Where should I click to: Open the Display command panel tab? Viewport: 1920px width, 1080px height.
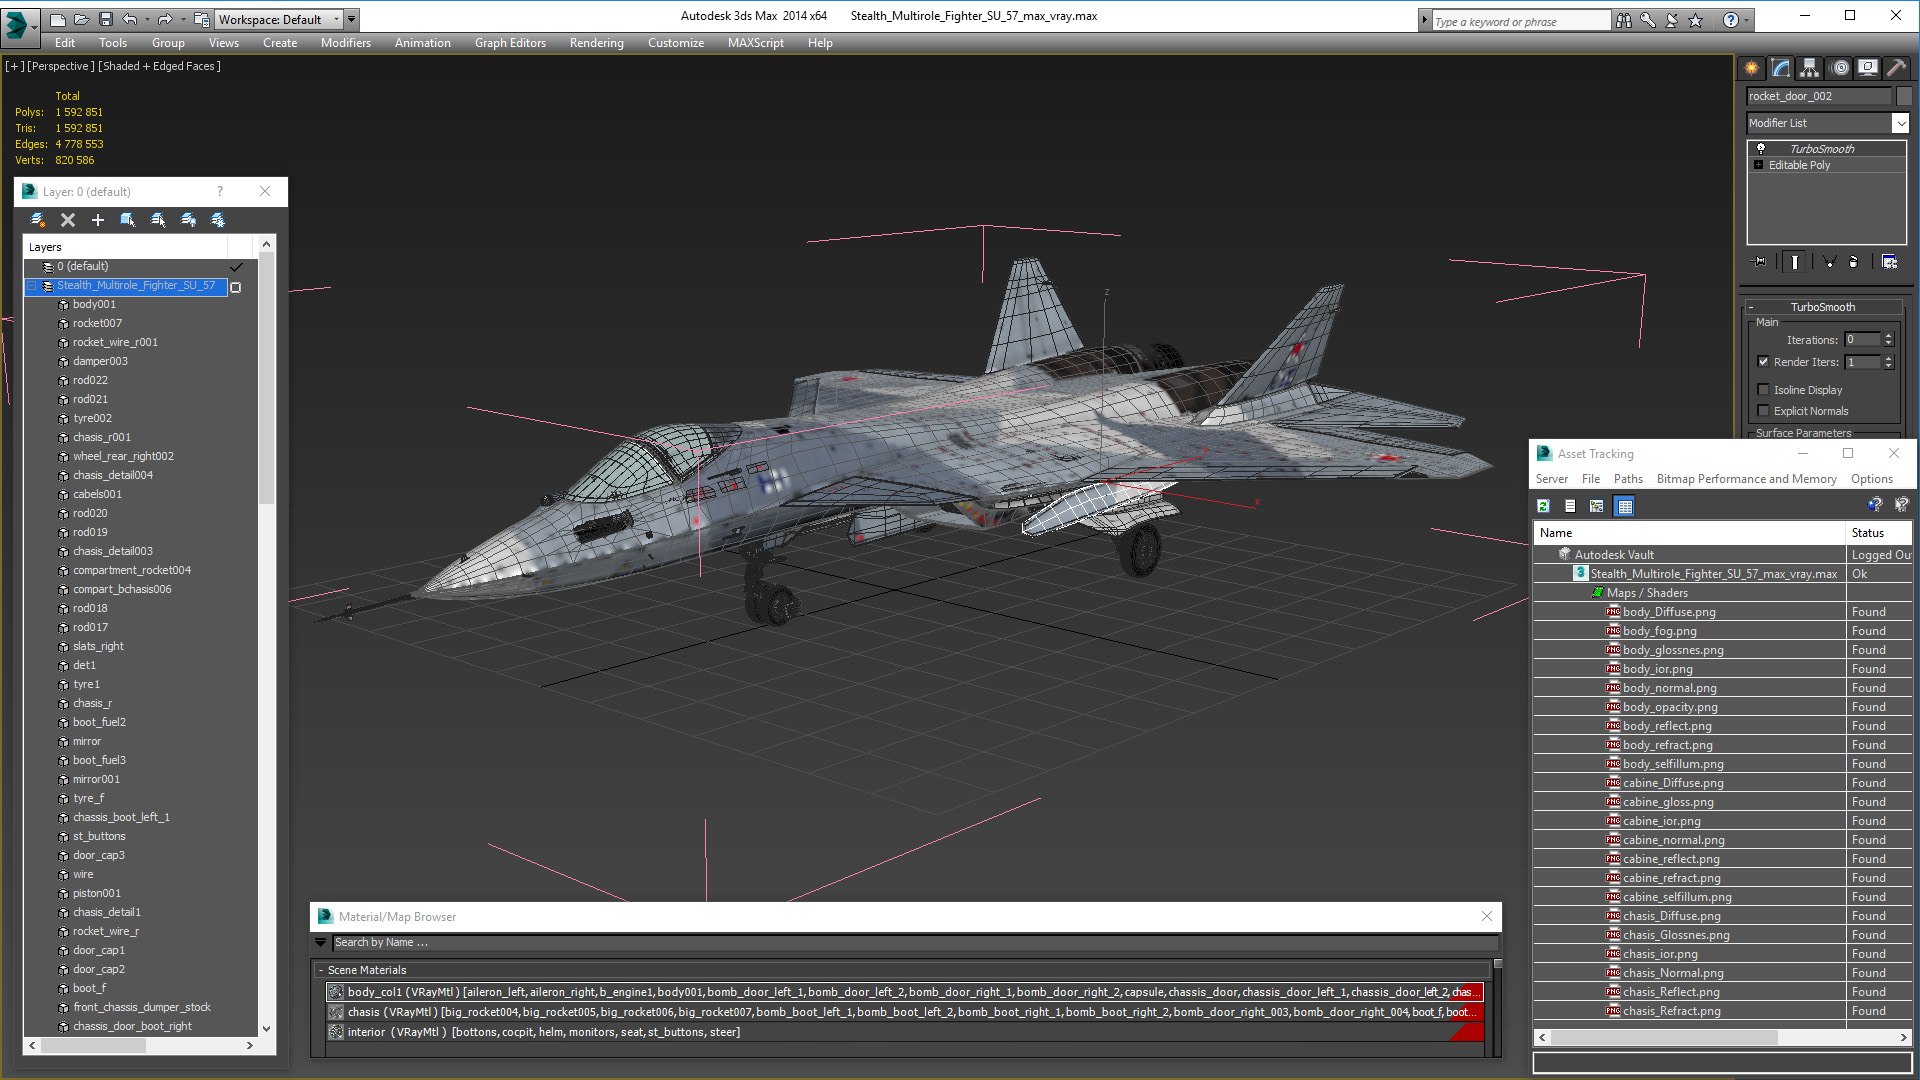(1868, 68)
